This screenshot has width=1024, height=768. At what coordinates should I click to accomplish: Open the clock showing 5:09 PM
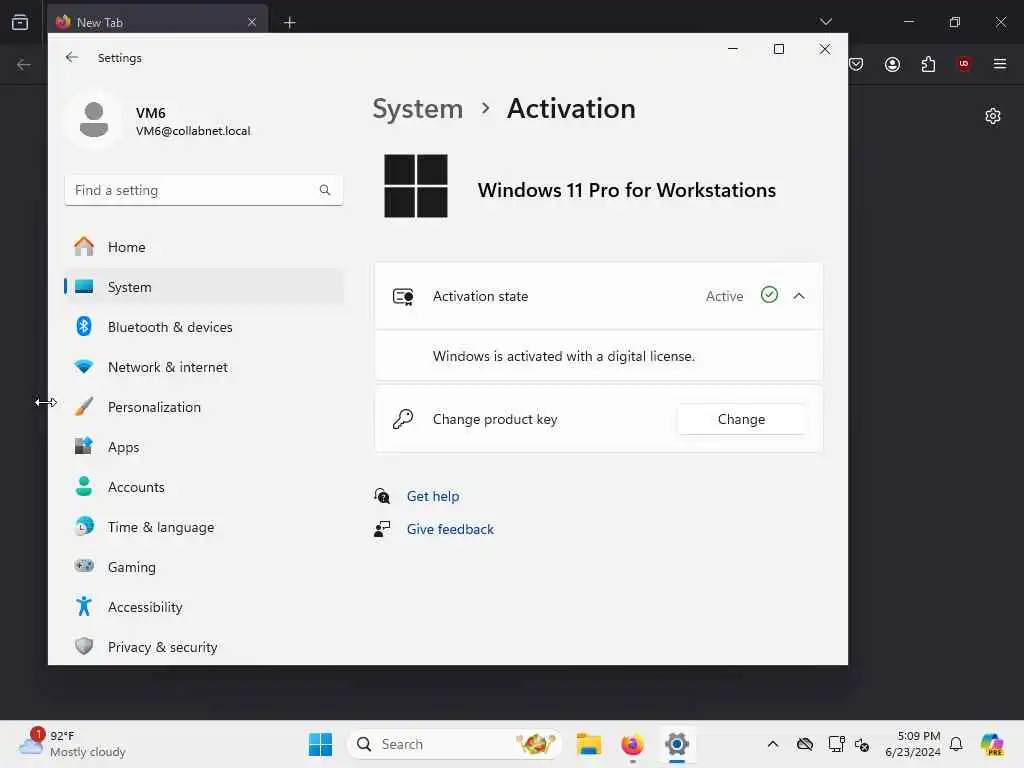coord(912,744)
